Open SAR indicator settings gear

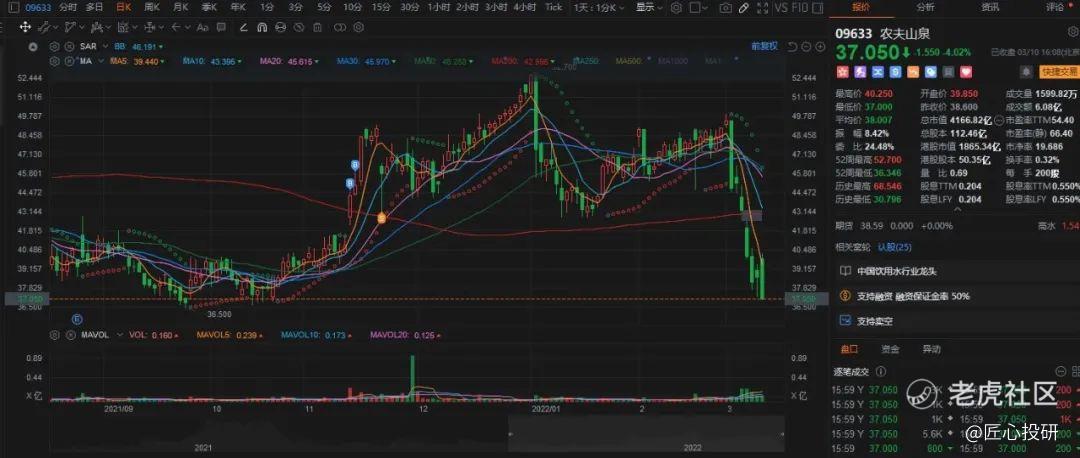(55, 46)
